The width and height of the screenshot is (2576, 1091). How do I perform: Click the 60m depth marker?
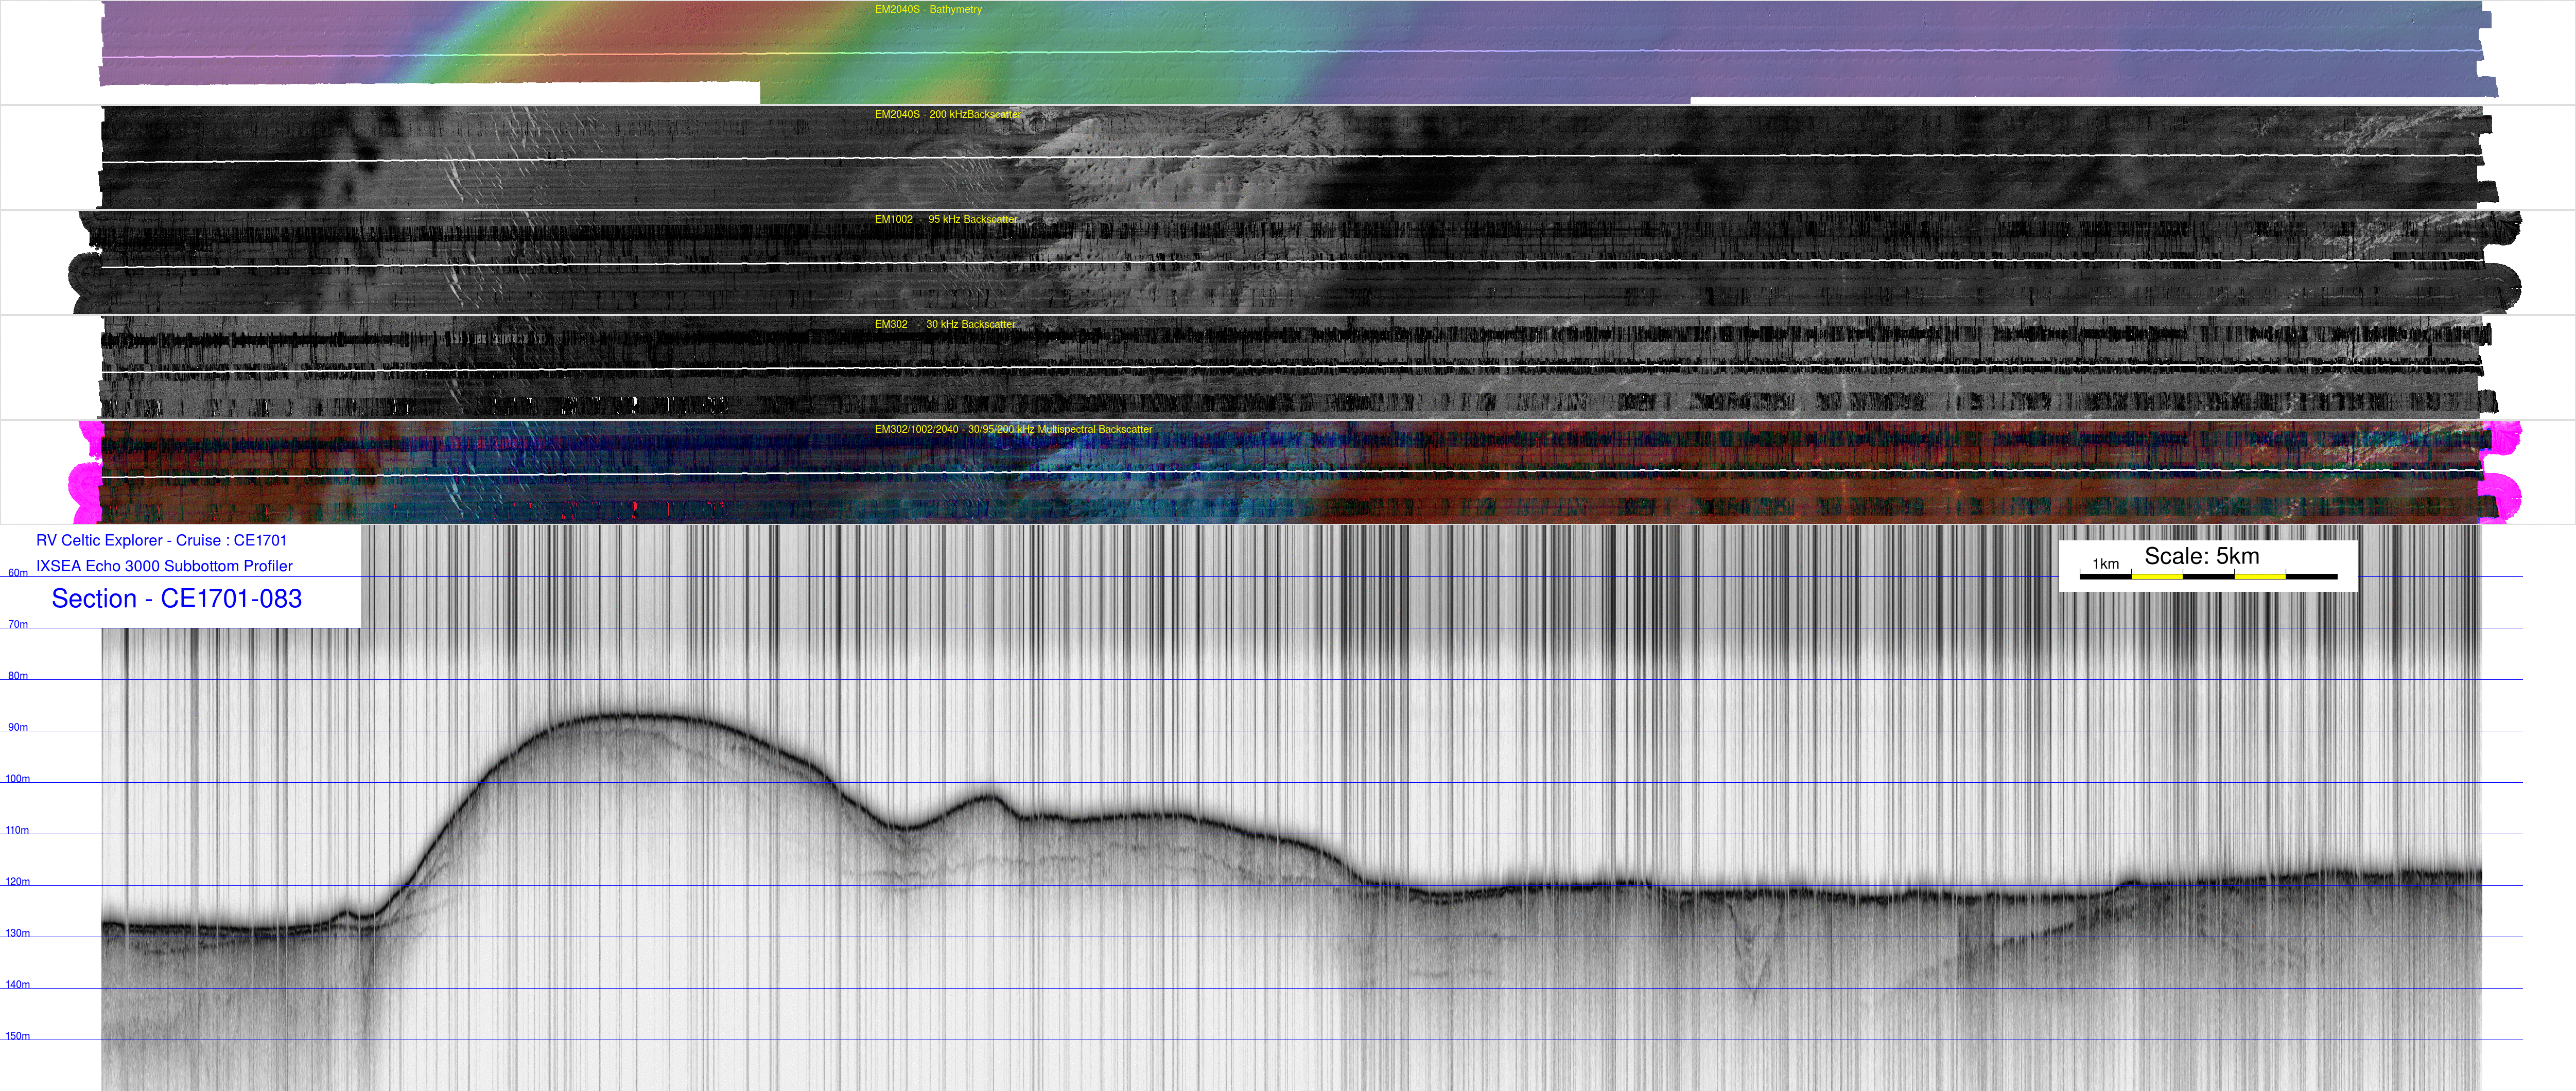(x=18, y=573)
